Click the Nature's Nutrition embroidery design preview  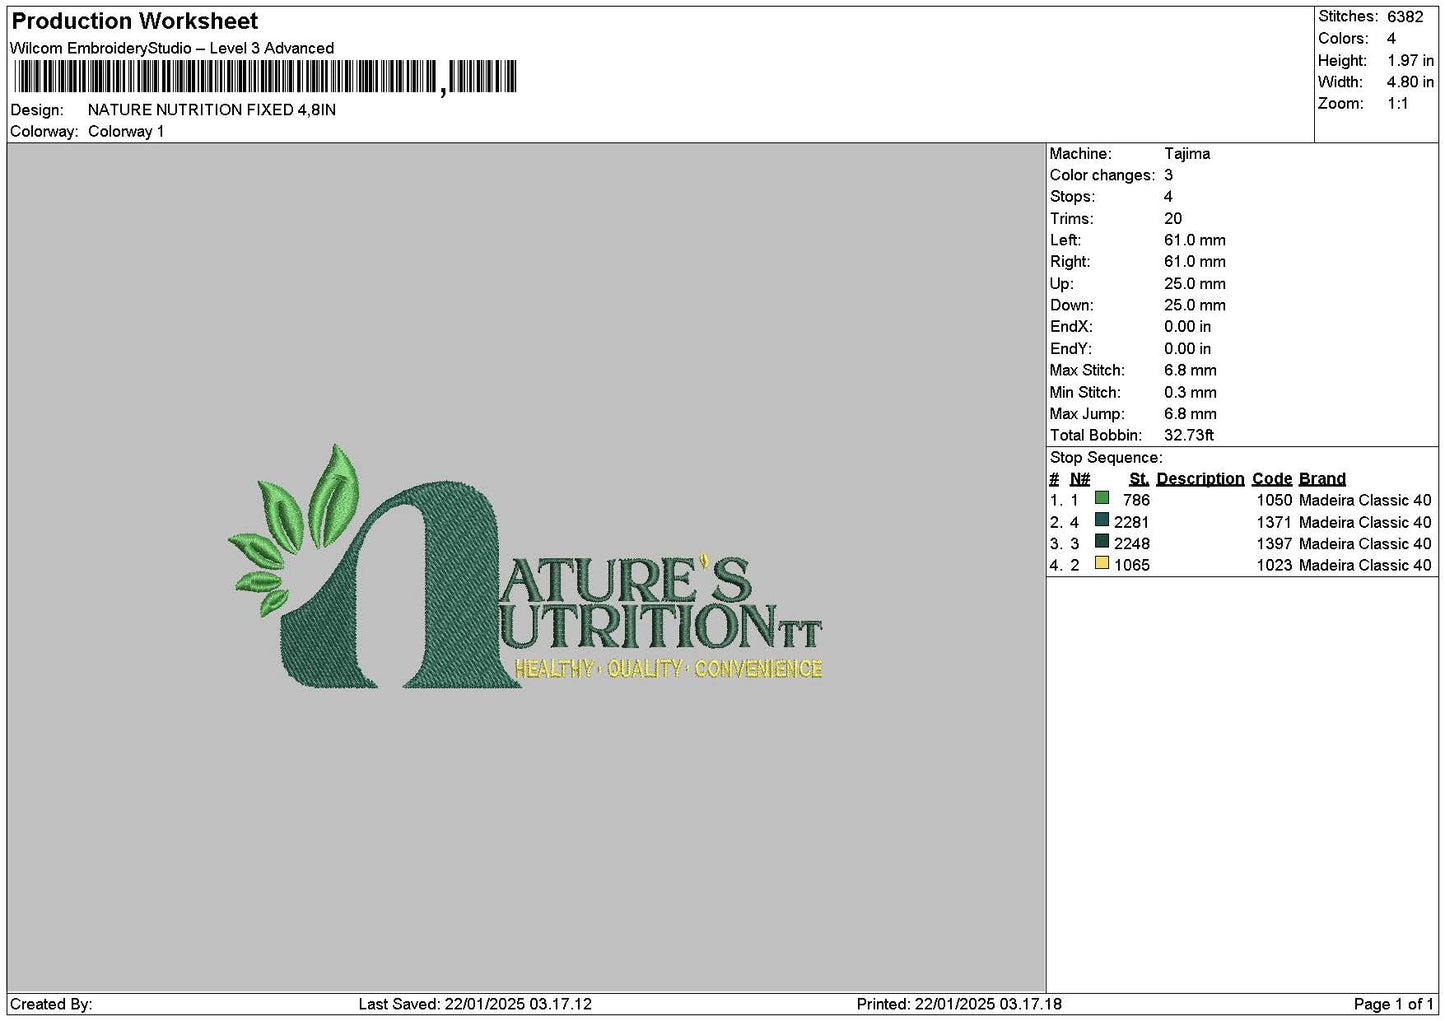(525, 567)
